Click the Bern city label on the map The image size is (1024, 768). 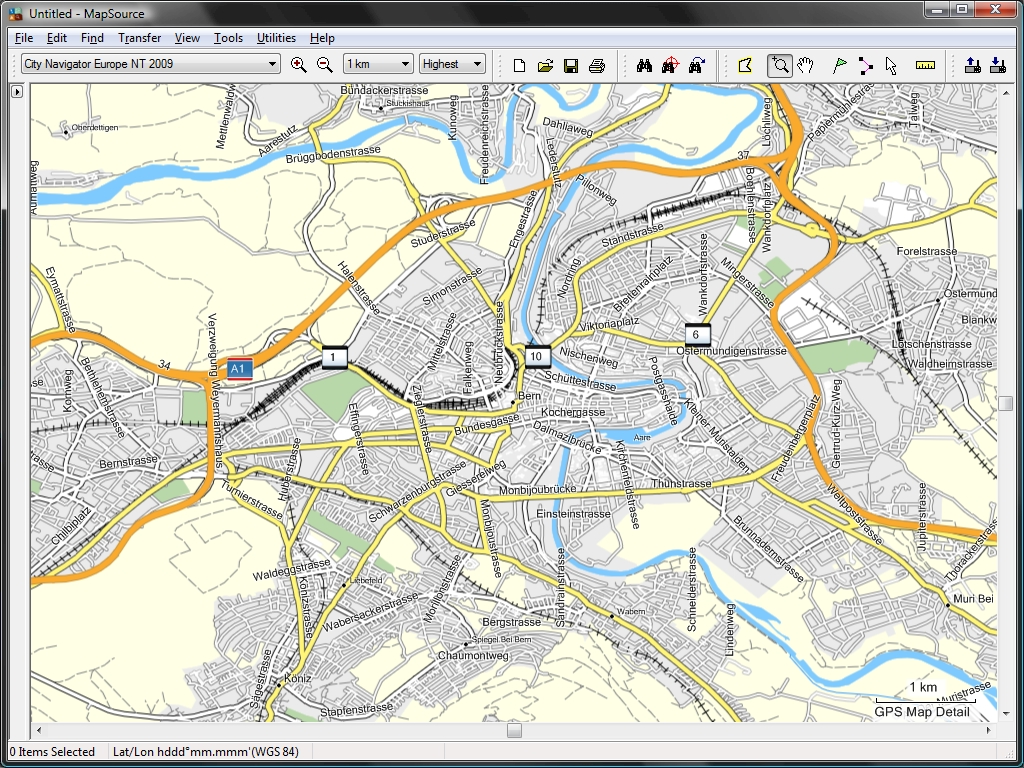tap(529, 396)
